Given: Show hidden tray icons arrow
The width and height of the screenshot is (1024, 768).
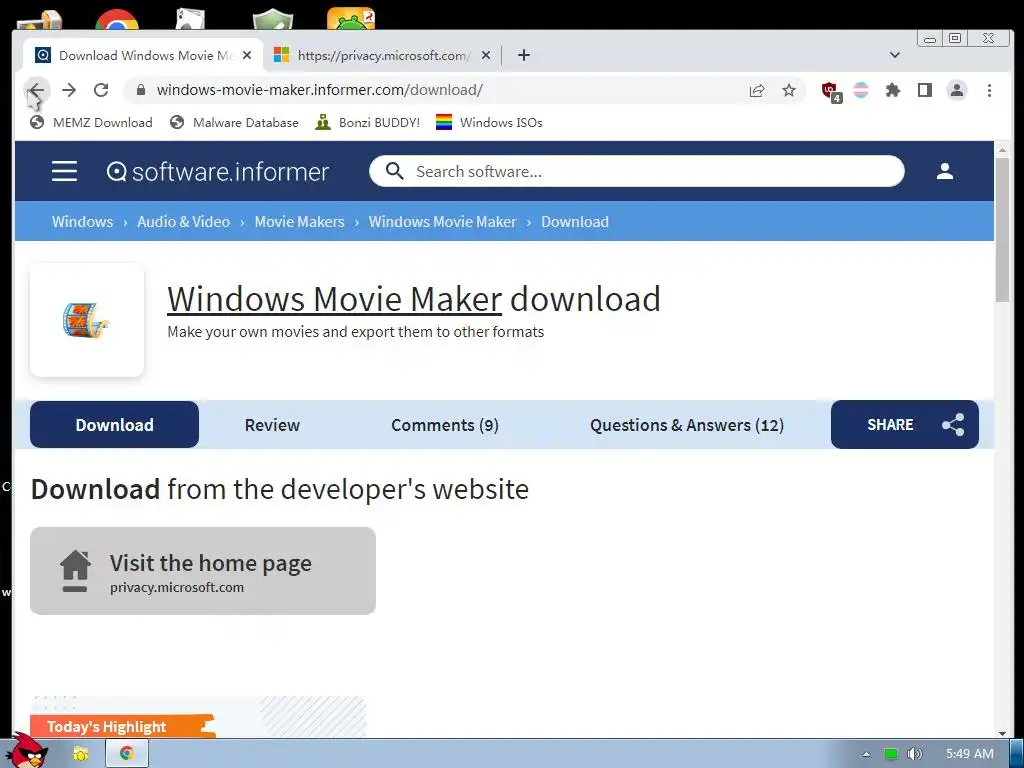Looking at the screenshot, I should point(866,754).
